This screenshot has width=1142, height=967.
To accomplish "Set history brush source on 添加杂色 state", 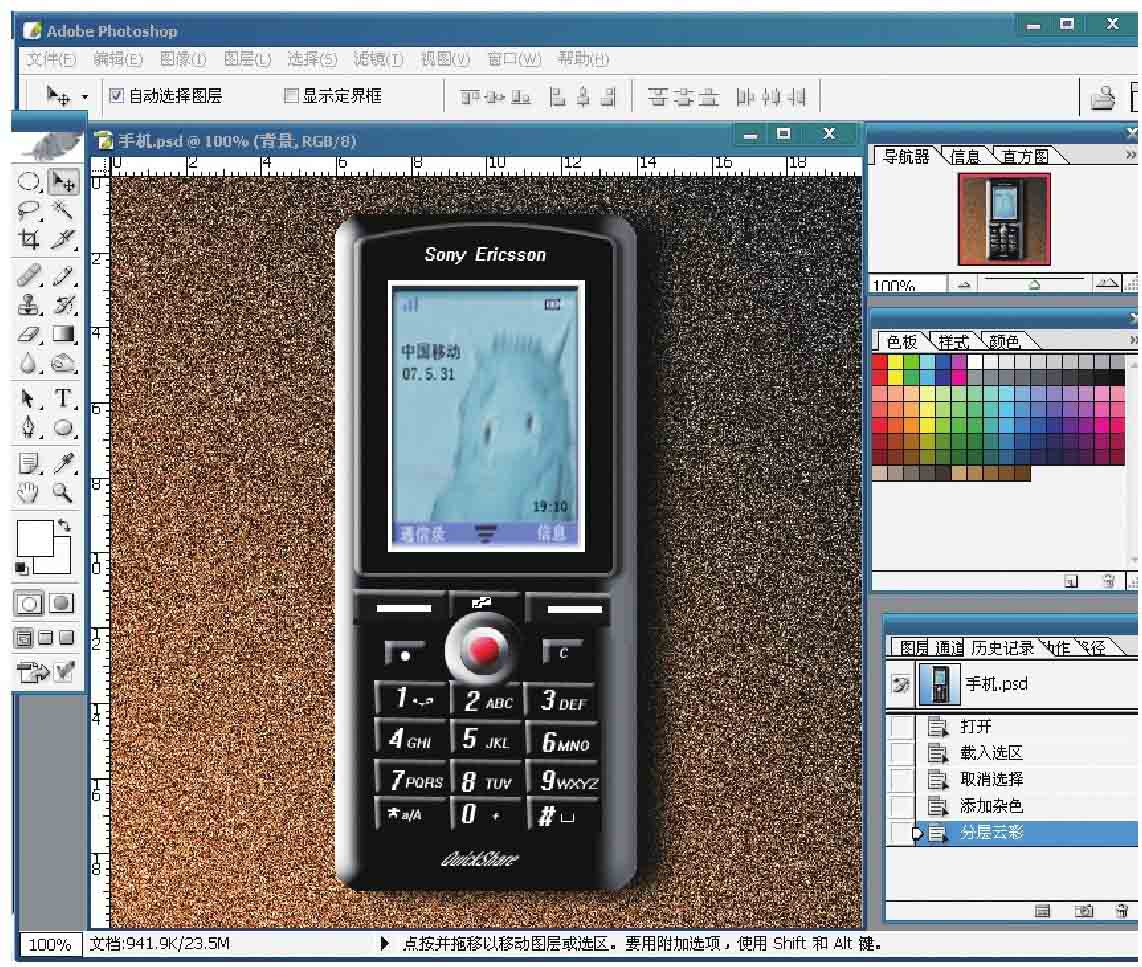I will coord(902,806).
